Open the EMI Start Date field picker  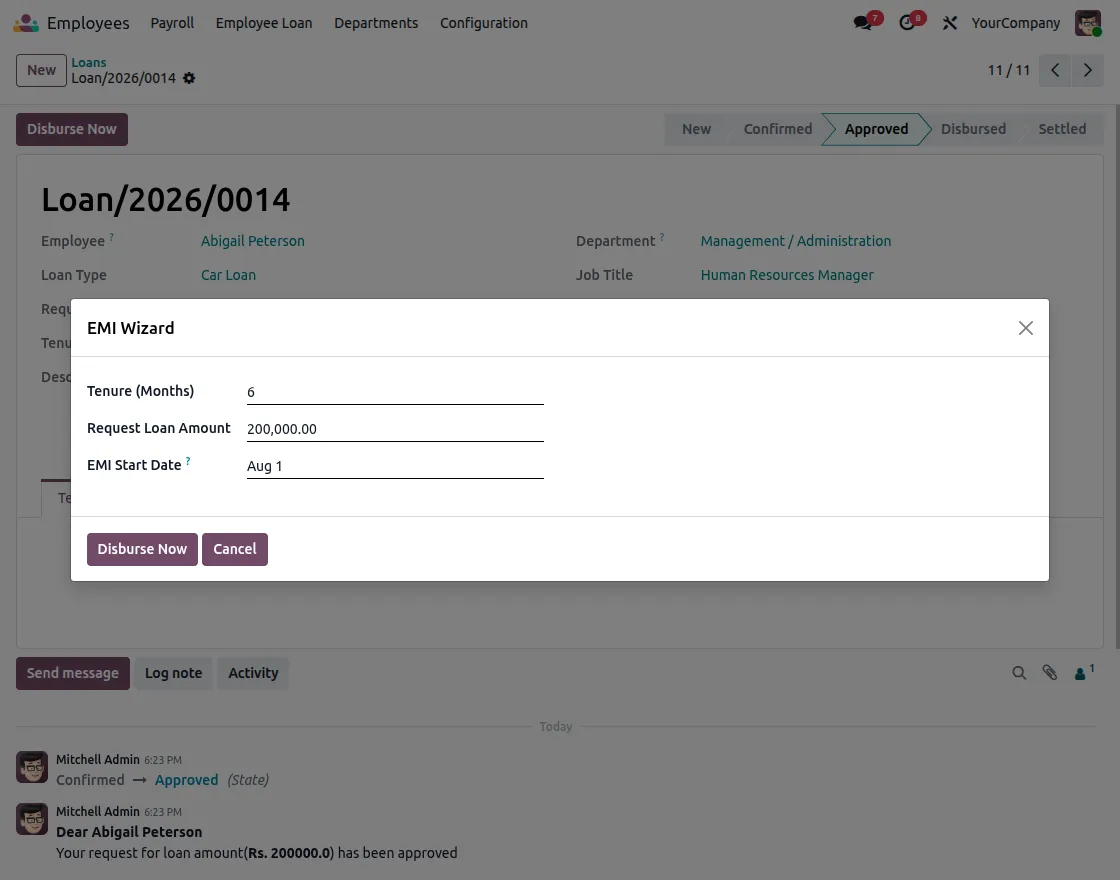pos(395,466)
